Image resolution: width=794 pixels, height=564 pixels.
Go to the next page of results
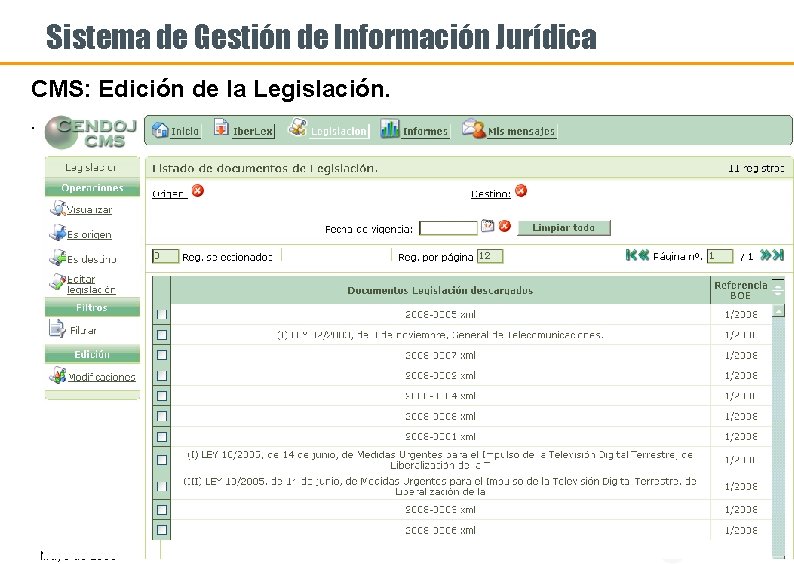click(766, 255)
